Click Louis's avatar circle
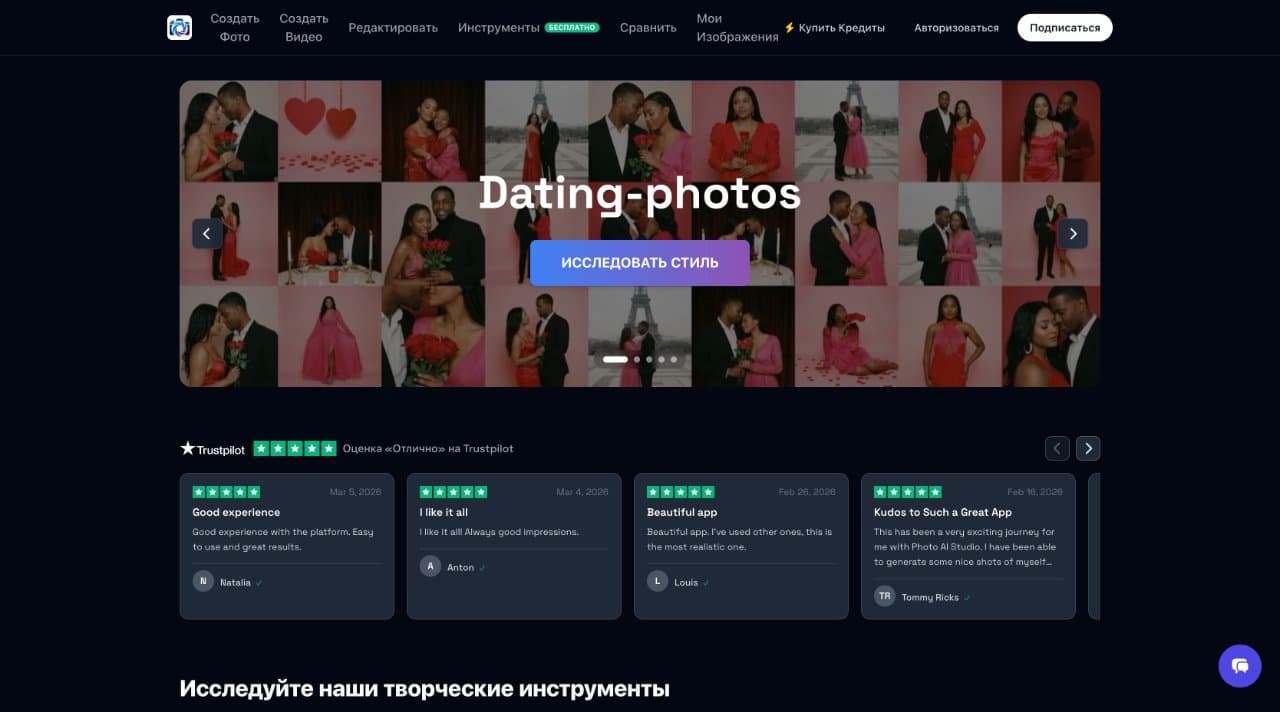Viewport: 1280px width, 712px height. coord(657,581)
